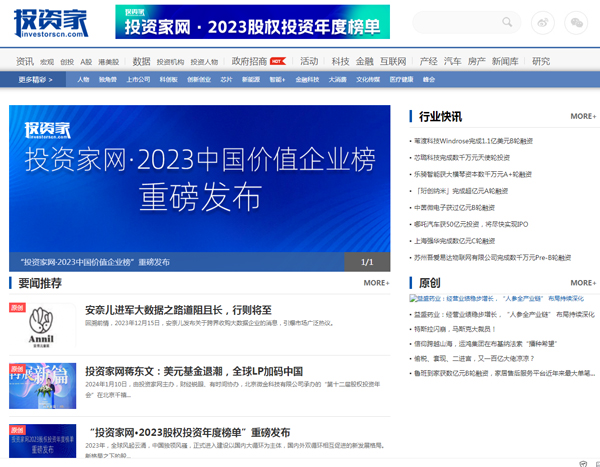Open the 产经 menu item
The image size is (600, 467).
428,61
